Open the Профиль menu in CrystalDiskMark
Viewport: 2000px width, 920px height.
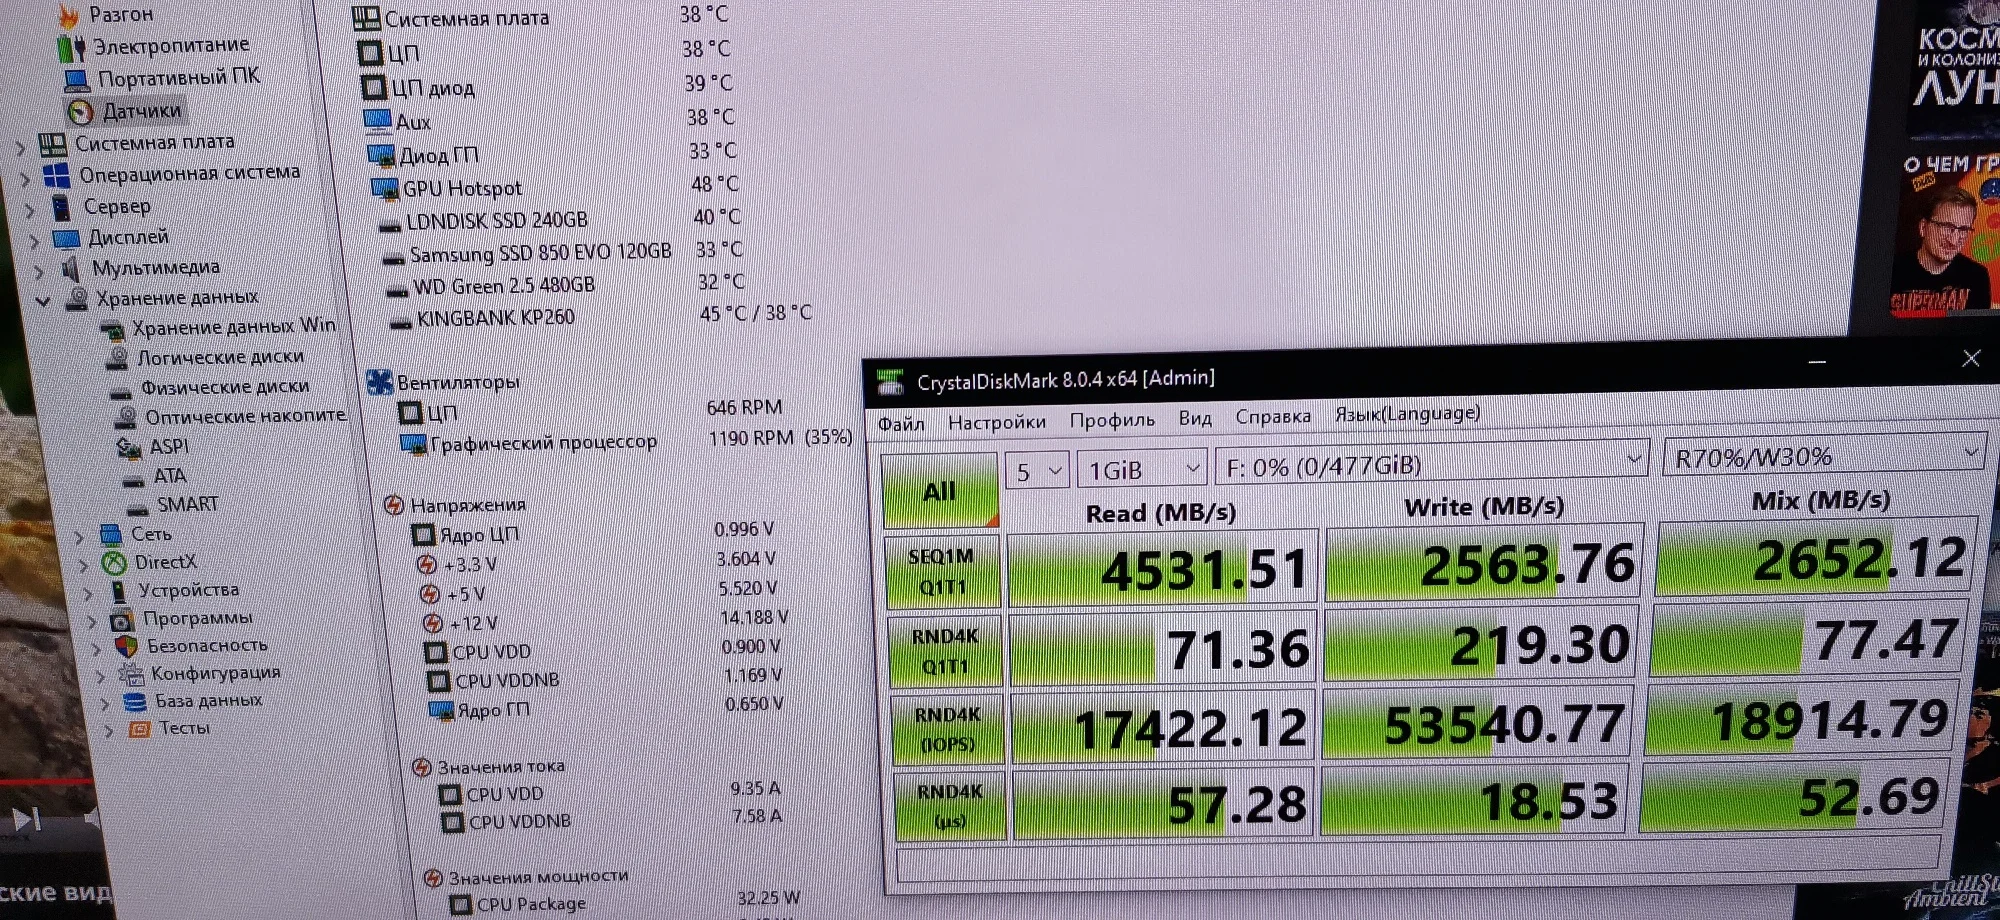[x=1112, y=420]
